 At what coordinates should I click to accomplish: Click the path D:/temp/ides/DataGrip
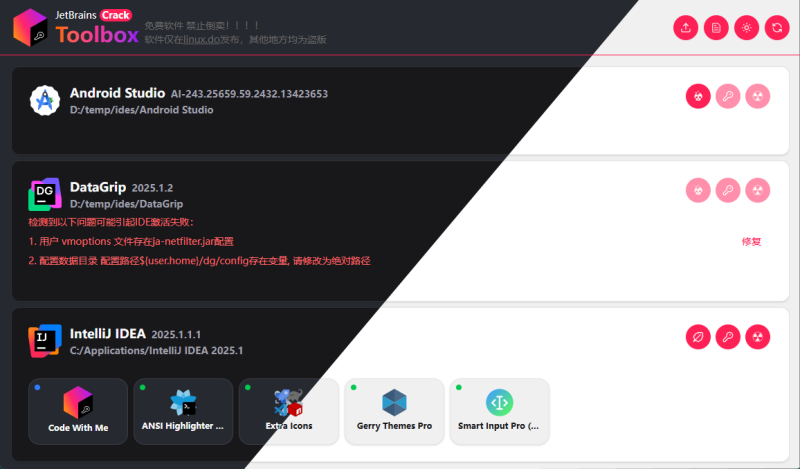[x=126, y=204]
